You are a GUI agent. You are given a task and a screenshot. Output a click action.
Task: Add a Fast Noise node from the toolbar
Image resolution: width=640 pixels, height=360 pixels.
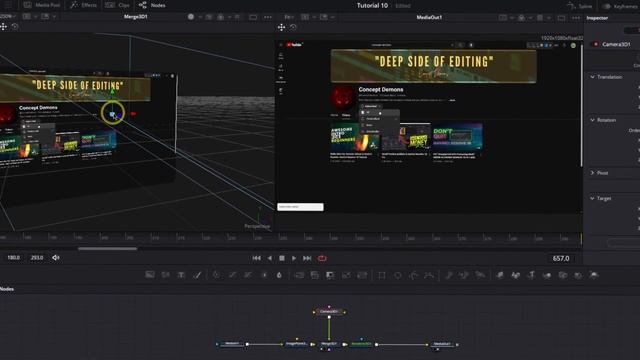tap(165, 275)
